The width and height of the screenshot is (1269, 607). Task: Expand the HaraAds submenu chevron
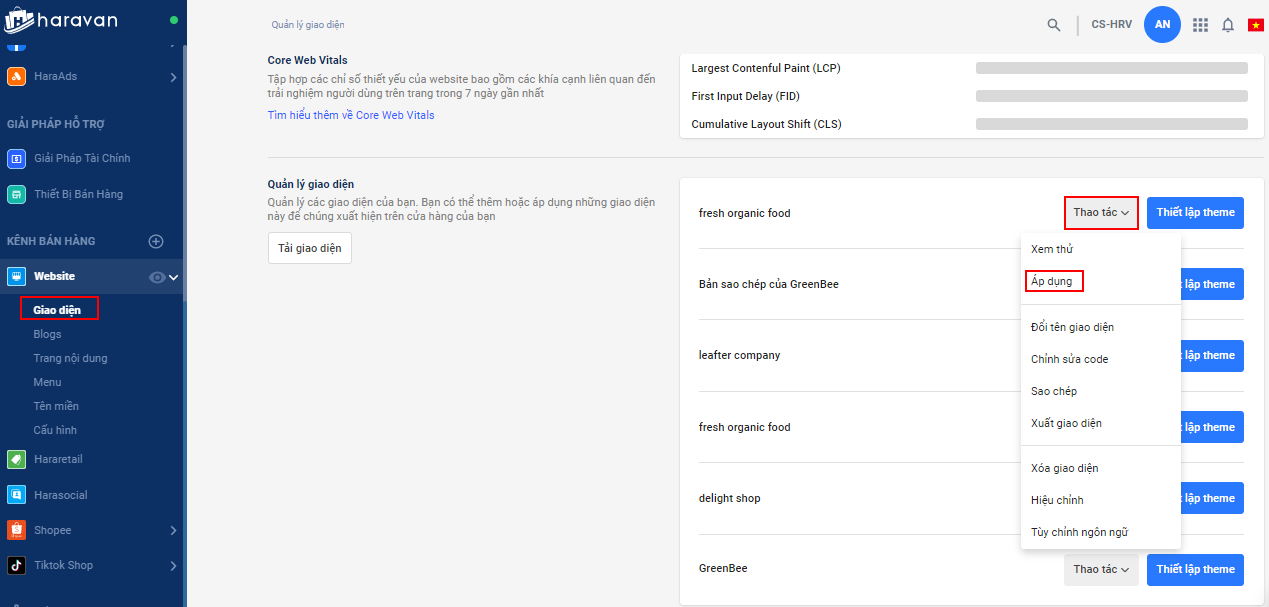click(x=173, y=77)
